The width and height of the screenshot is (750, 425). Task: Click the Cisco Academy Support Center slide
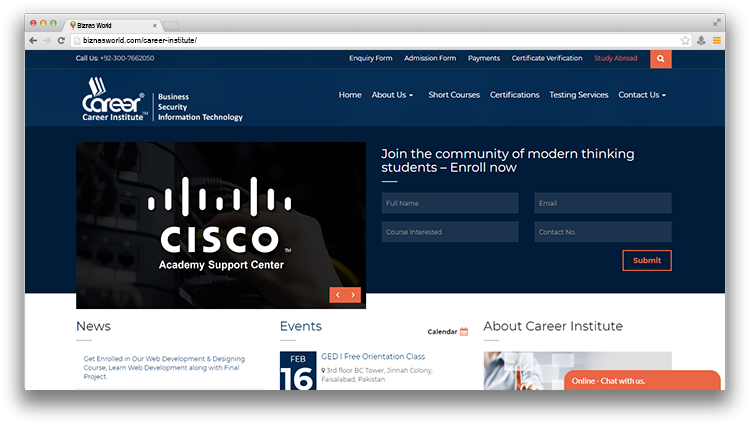pyautogui.click(x=221, y=225)
